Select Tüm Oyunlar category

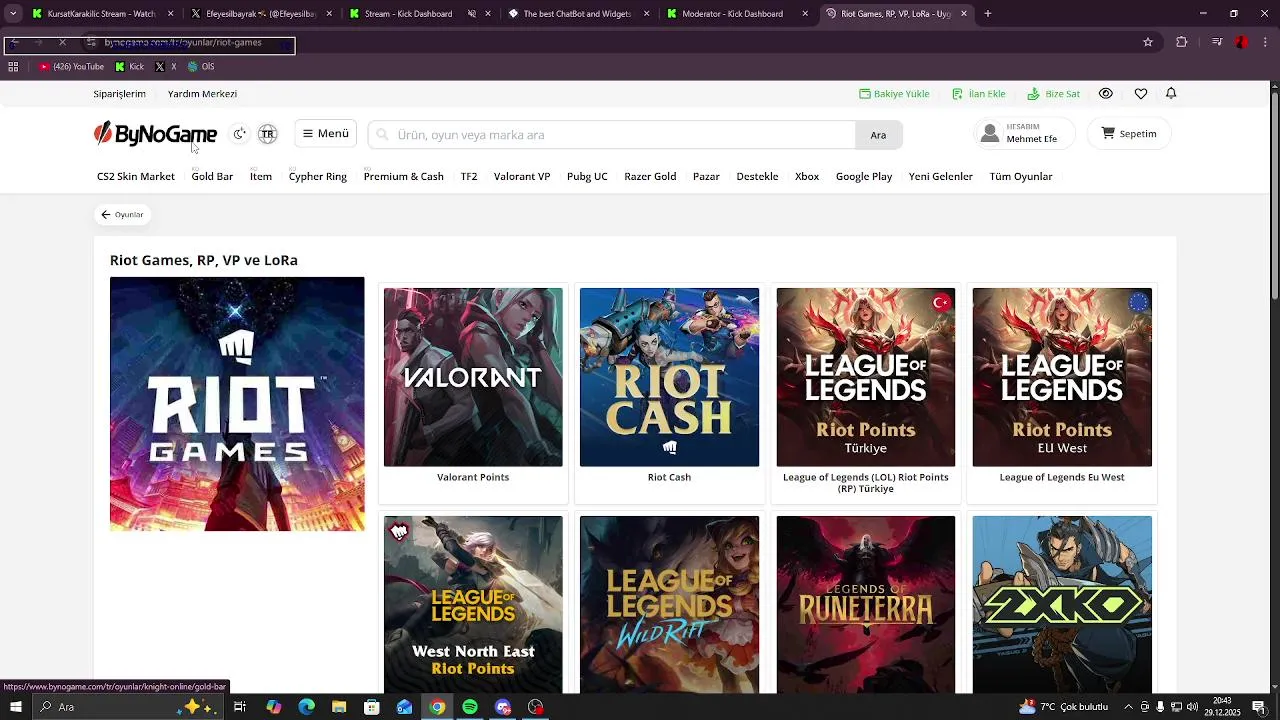1021,177
